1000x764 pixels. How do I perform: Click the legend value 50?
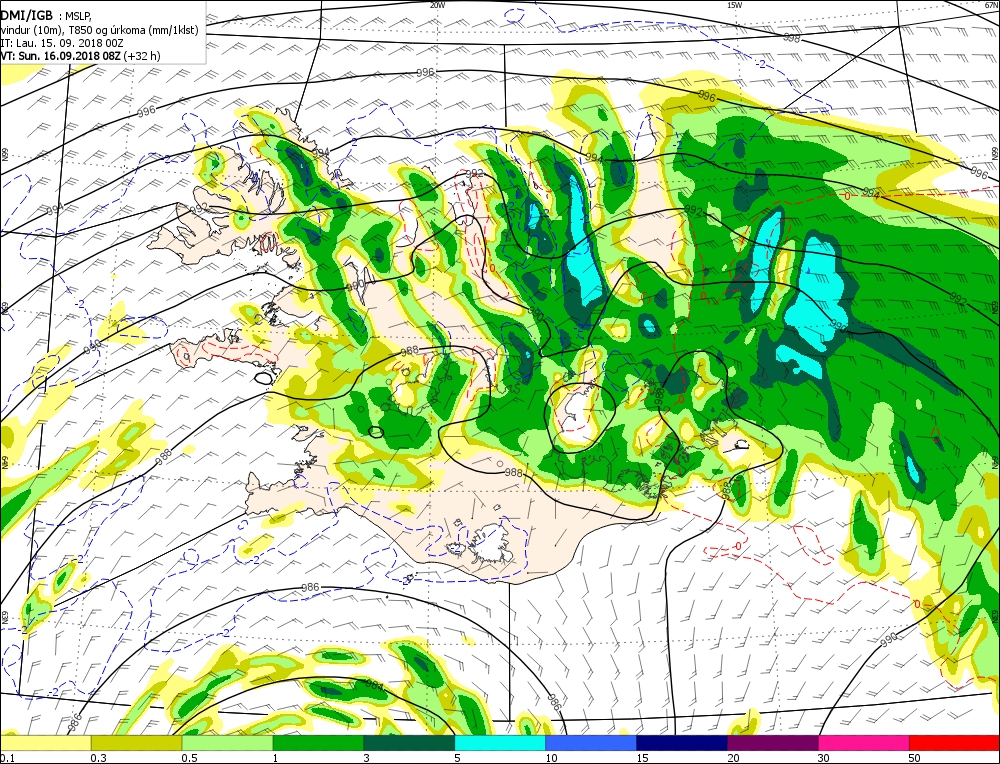(x=916, y=758)
